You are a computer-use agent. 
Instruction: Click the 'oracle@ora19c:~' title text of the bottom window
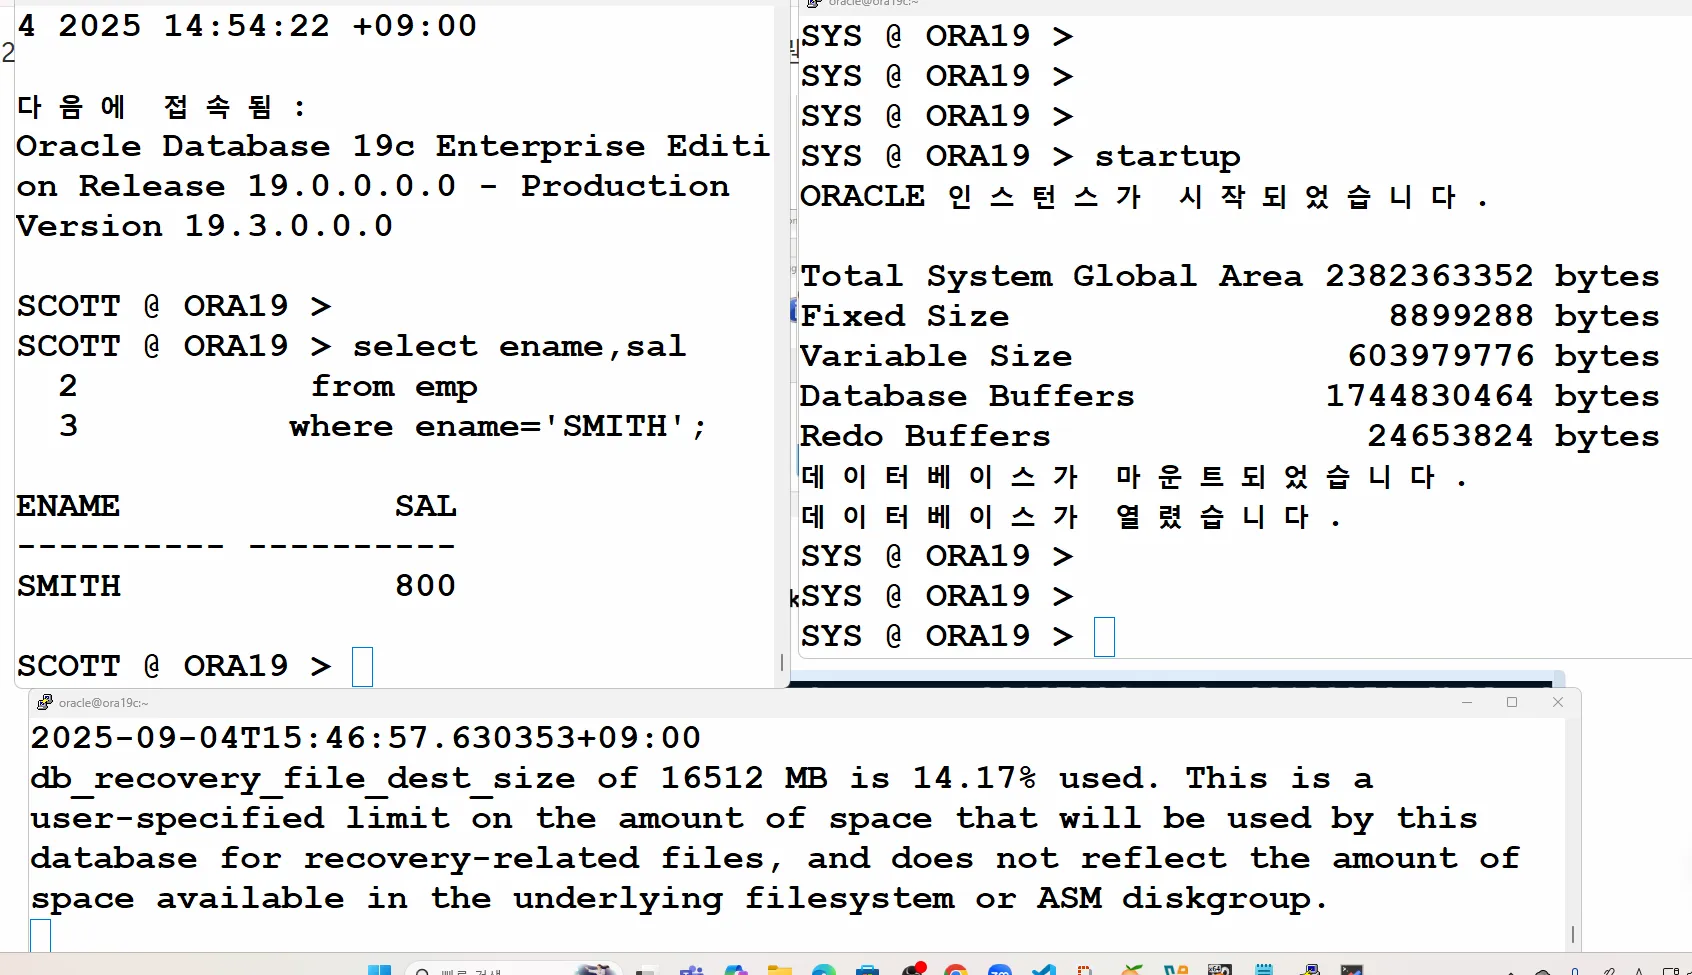(103, 703)
